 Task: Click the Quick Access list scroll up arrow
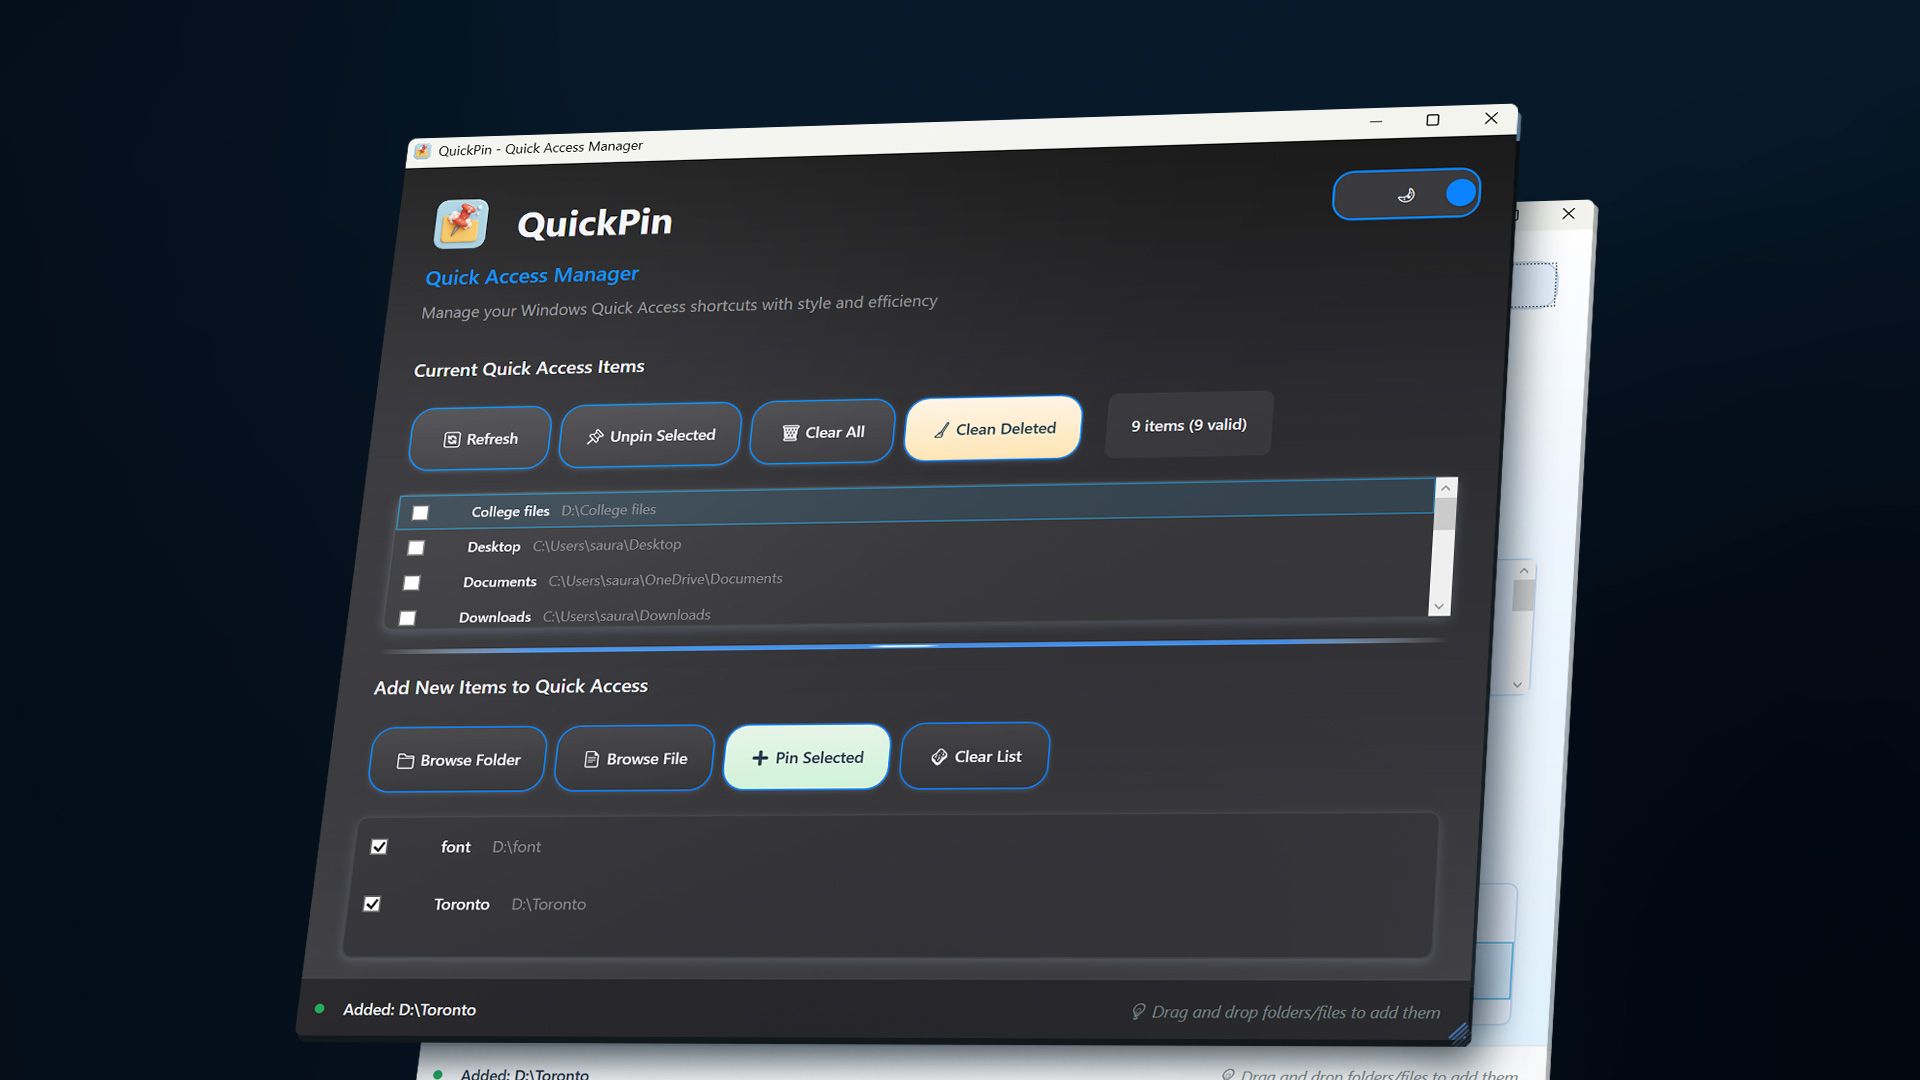[1445, 488]
